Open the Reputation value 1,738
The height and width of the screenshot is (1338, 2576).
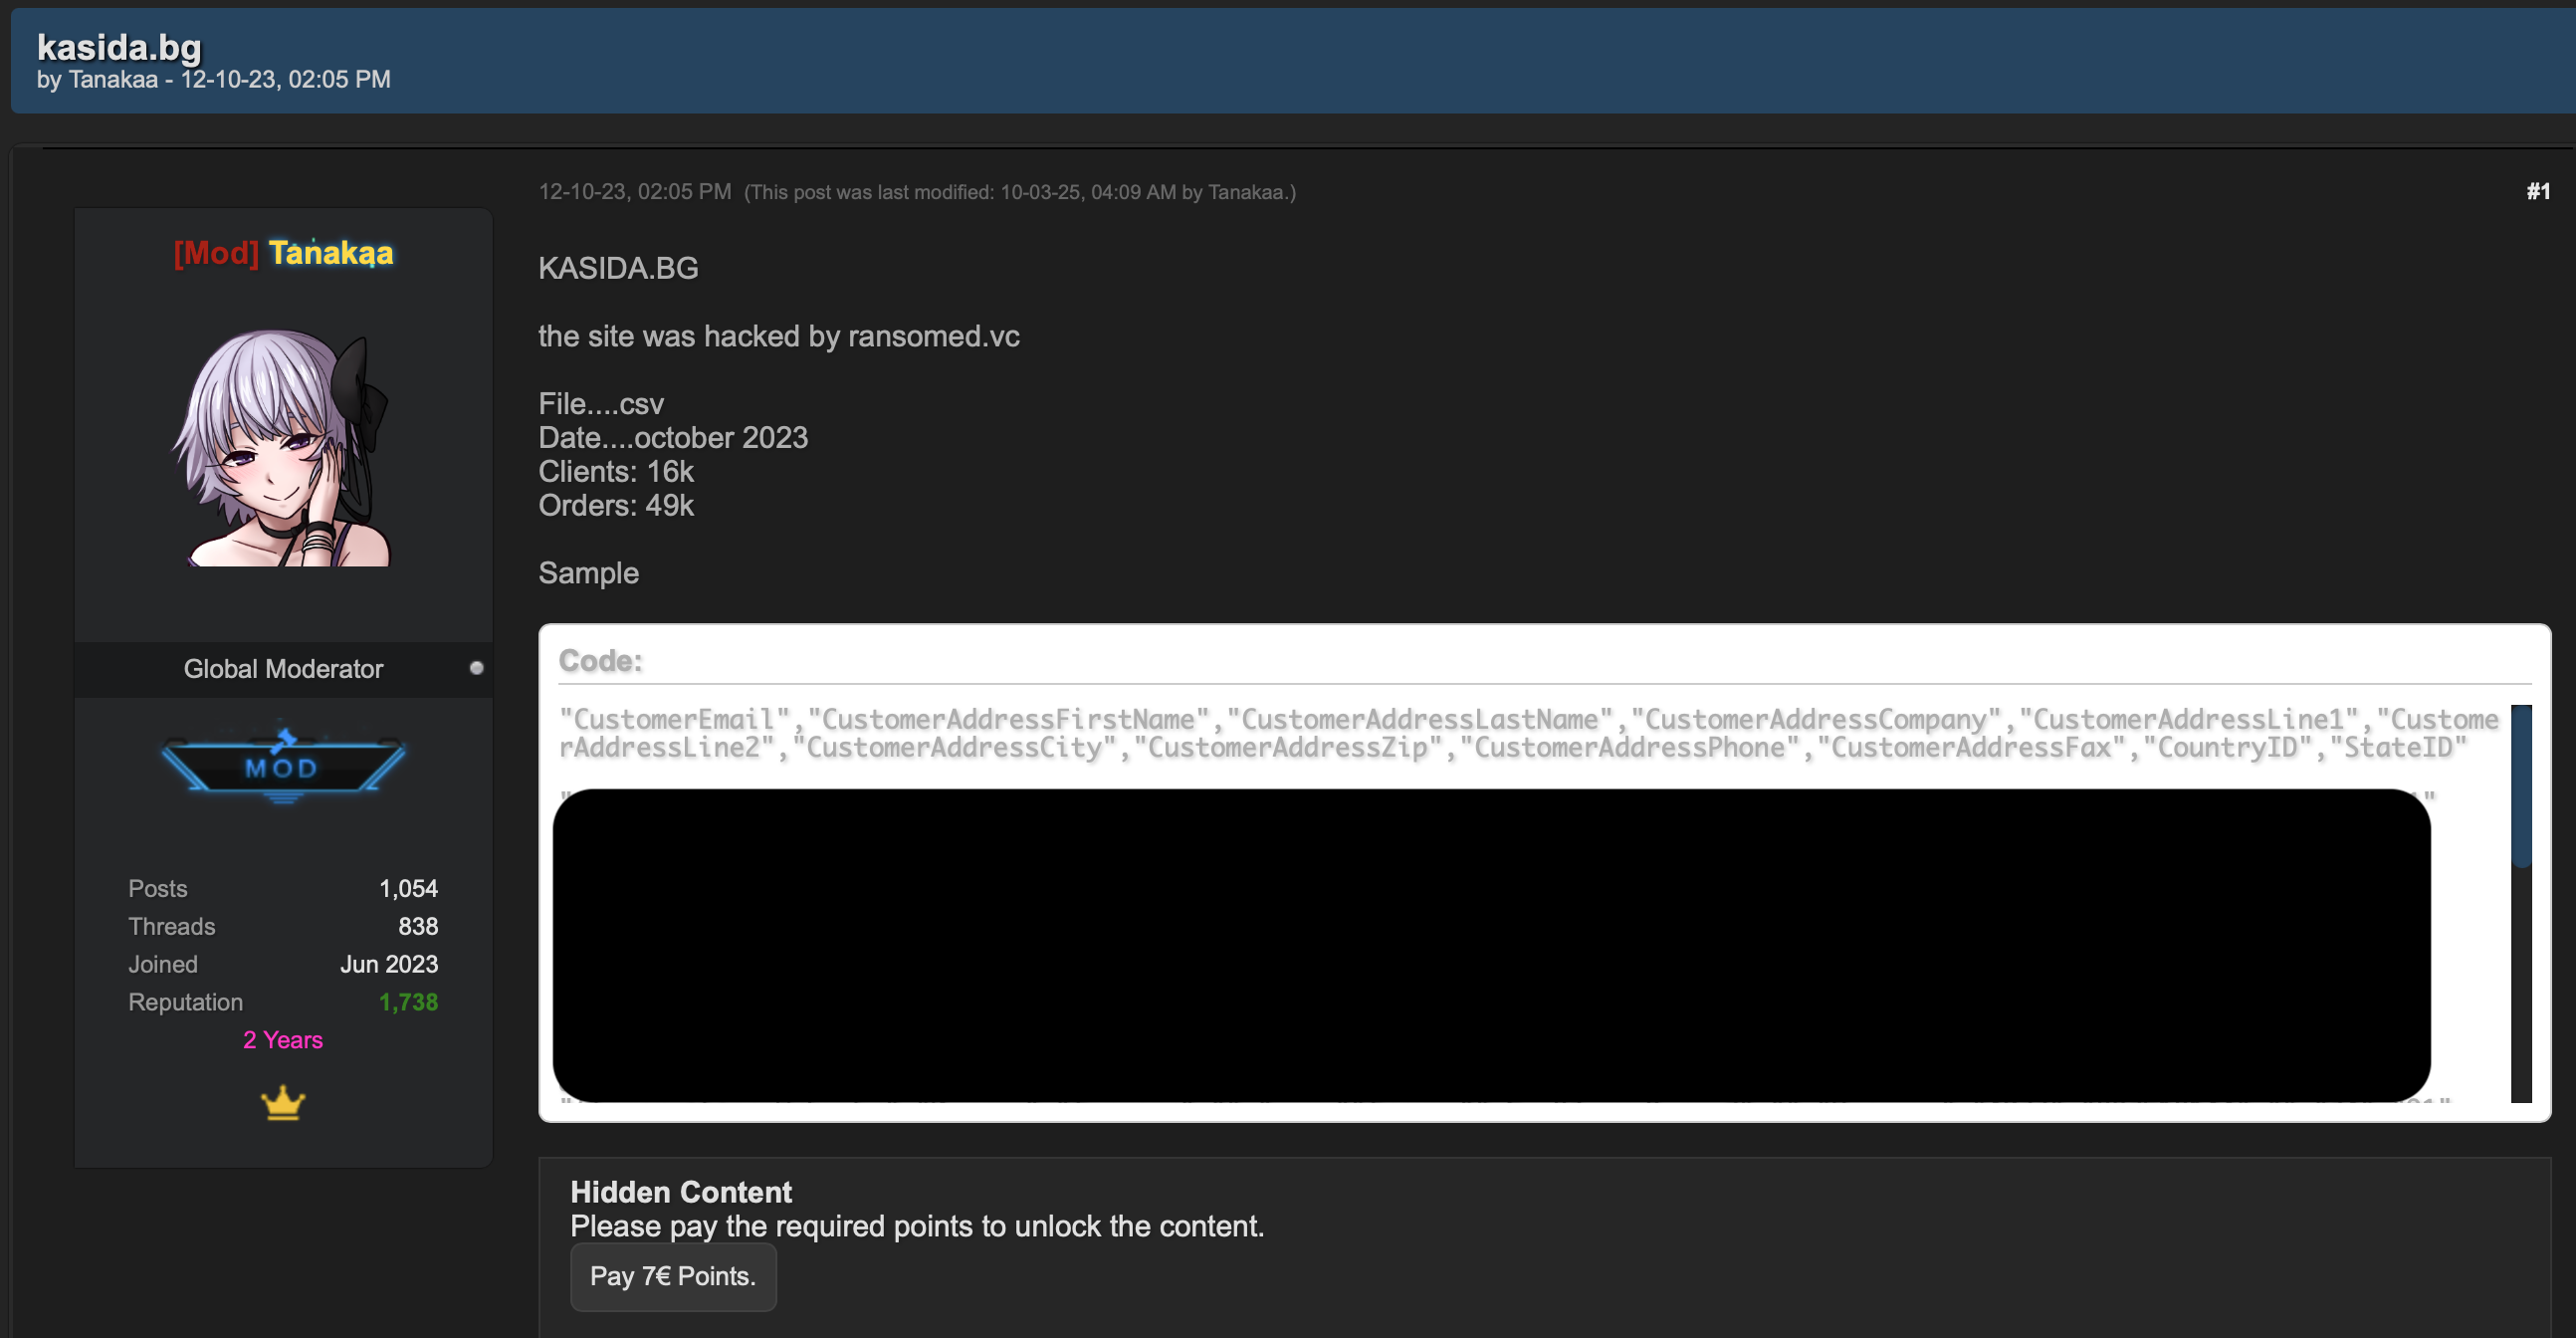(x=408, y=1003)
